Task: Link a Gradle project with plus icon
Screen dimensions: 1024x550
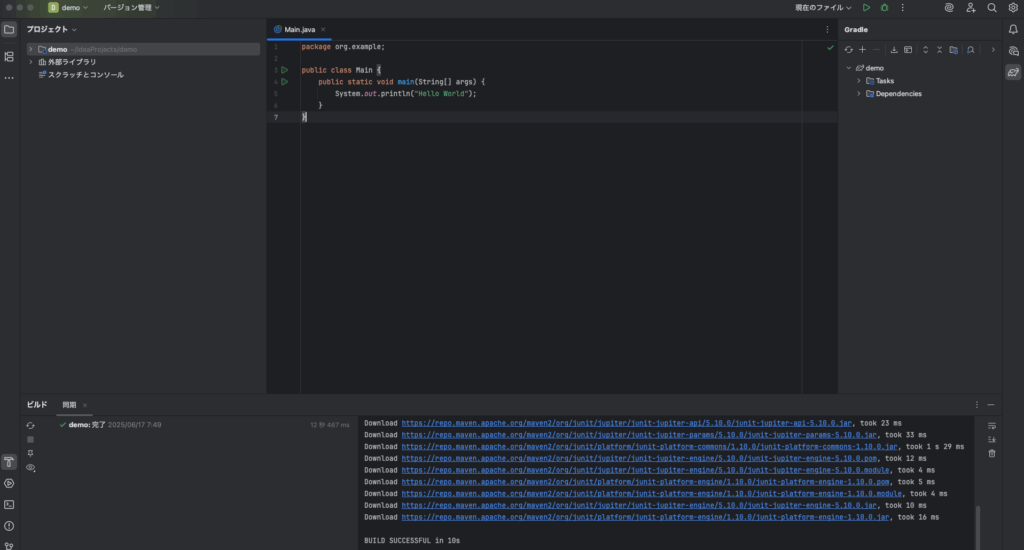Action: tap(862, 50)
